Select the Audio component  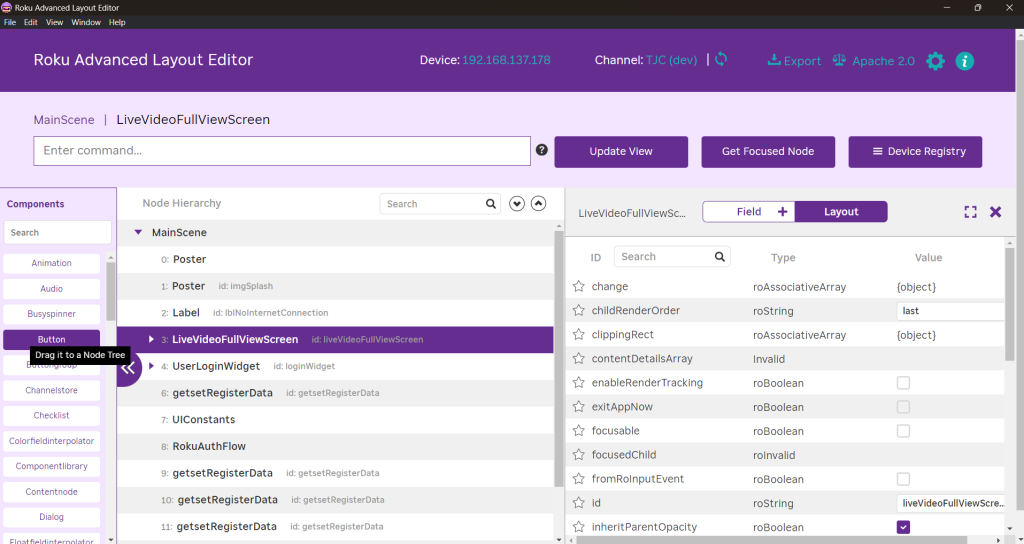pos(52,289)
